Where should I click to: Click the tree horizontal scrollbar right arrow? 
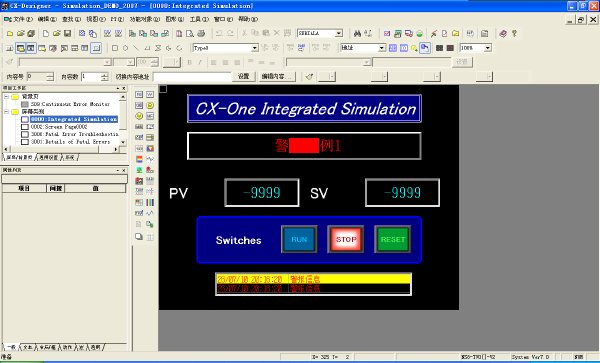(116, 149)
